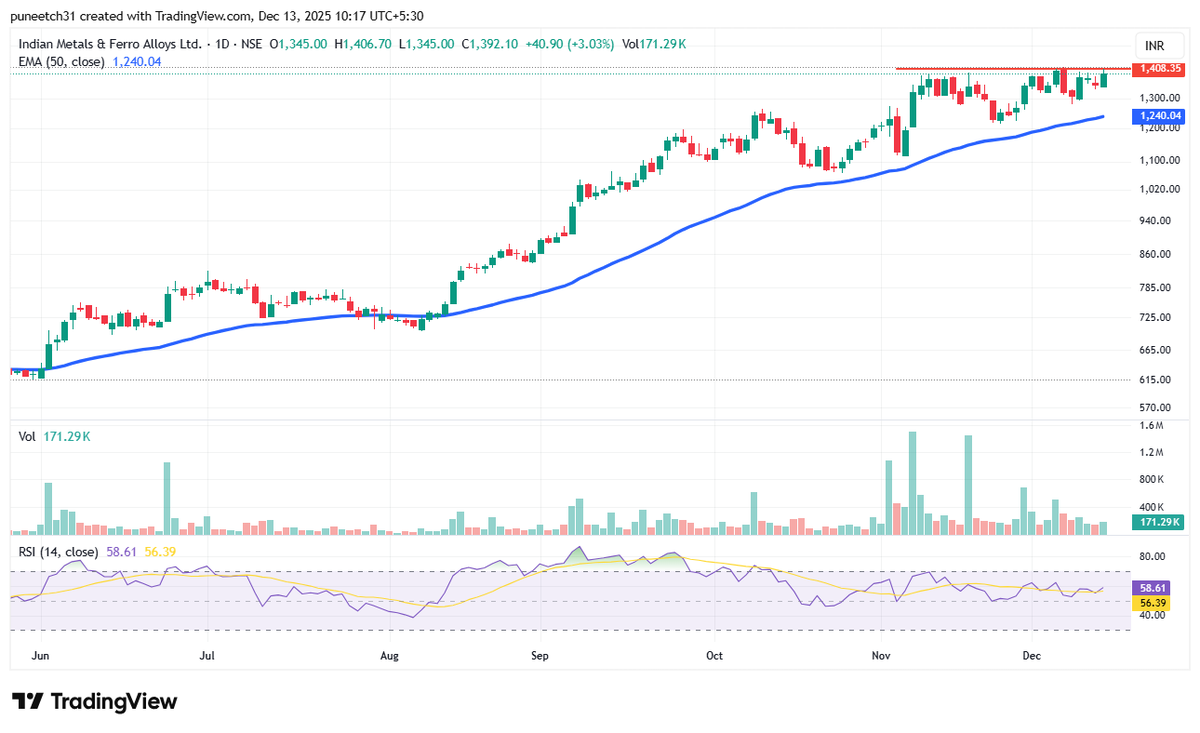Click the Dec label on time axis
The width and height of the screenshot is (1200, 733).
pyautogui.click(x=1032, y=656)
